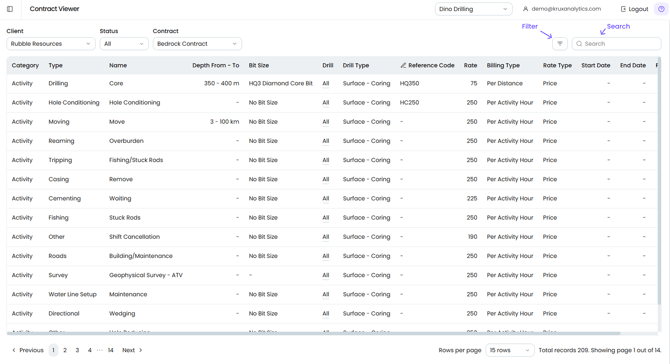670x364 pixels.
Task: Go to the Previous page
Action: [x=28, y=350]
